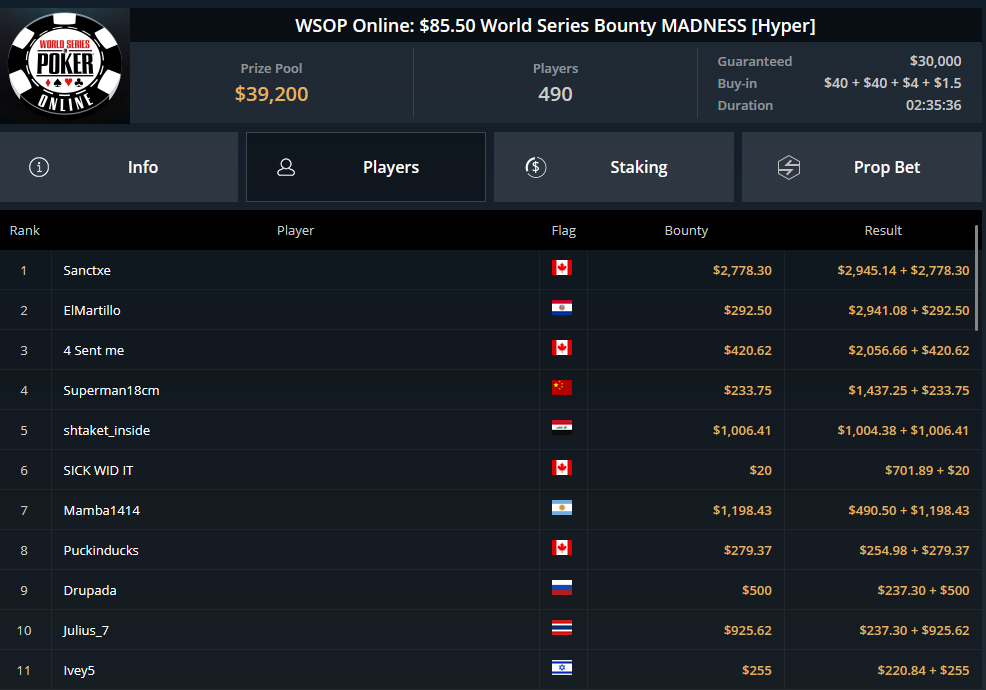Image resolution: width=986 pixels, height=690 pixels.
Task: Select player name Sanctxe
Action: pyautogui.click(x=87, y=270)
